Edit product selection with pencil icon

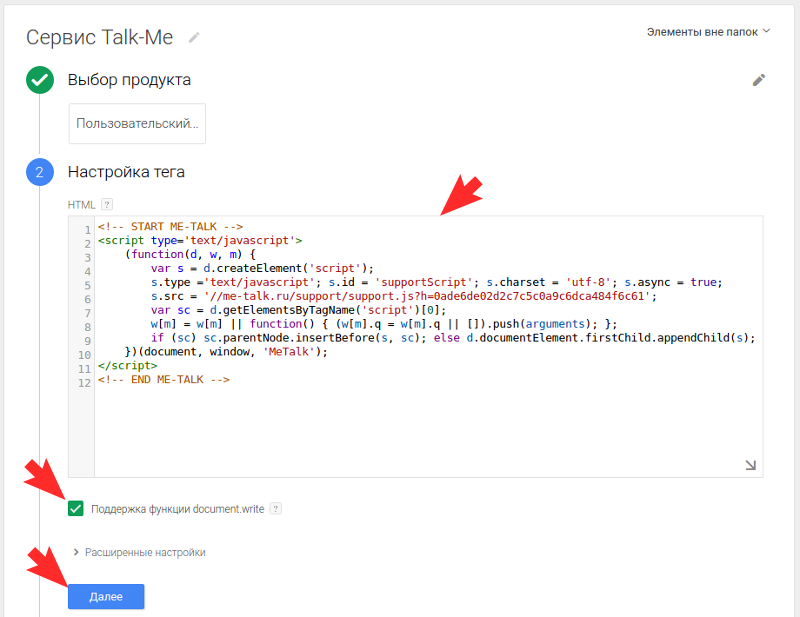click(x=759, y=80)
